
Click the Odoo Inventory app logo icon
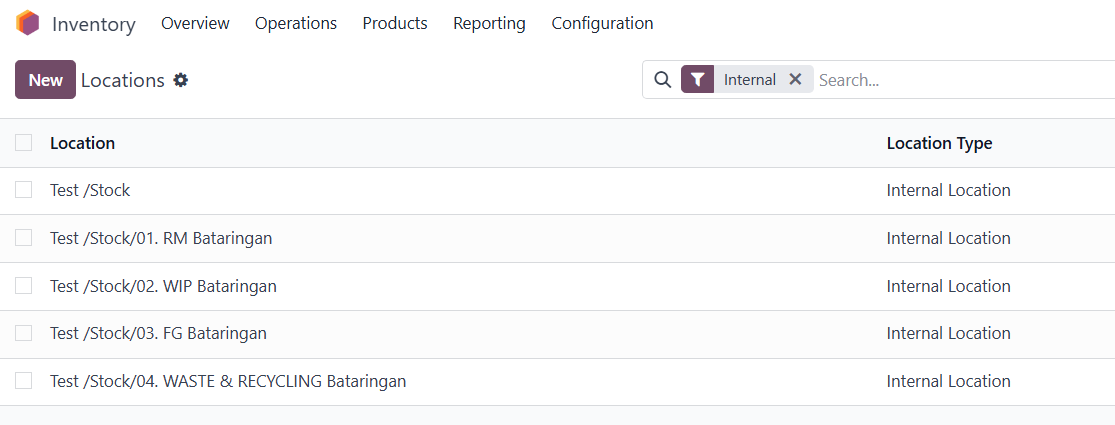[x=28, y=23]
